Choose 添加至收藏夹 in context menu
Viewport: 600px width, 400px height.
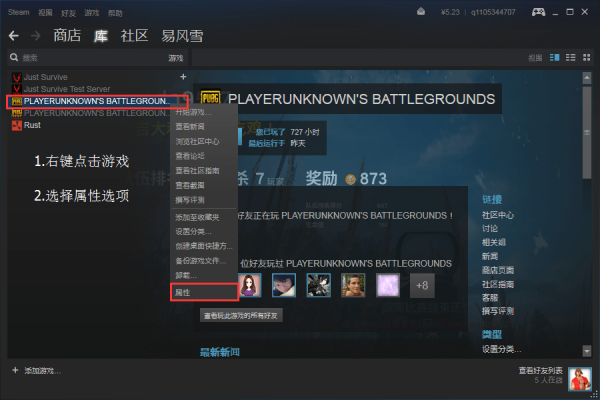point(197,217)
